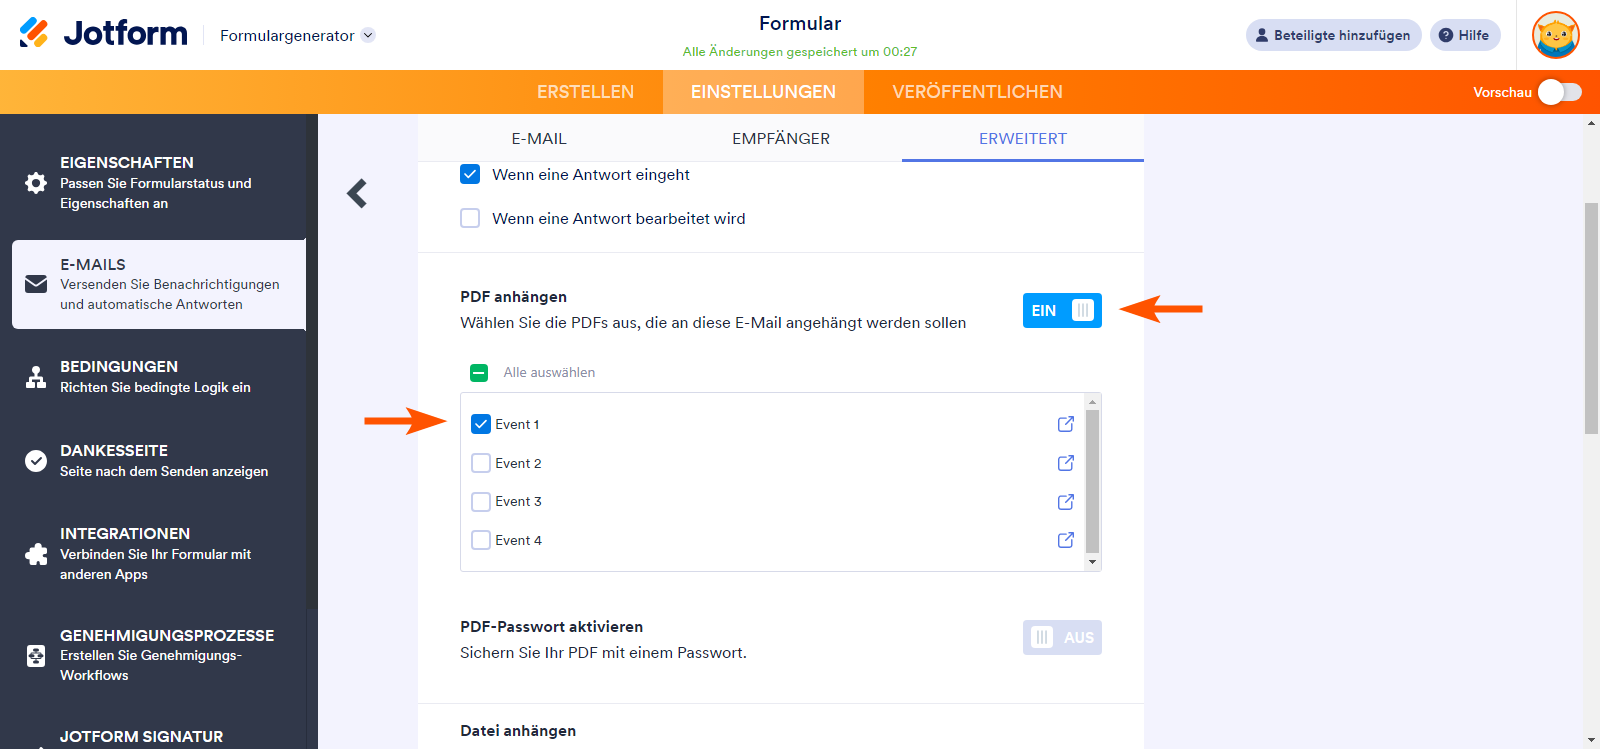Click the Jotform logo
The height and width of the screenshot is (749, 1600).
coord(103,34)
